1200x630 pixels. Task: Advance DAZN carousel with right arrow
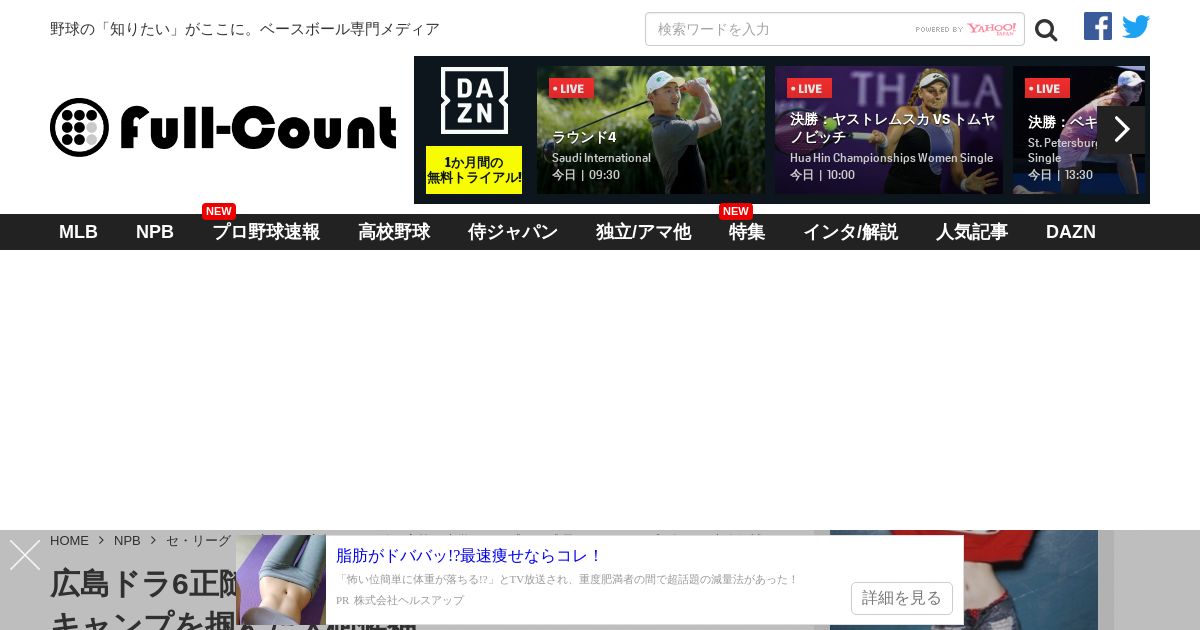[1121, 130]
